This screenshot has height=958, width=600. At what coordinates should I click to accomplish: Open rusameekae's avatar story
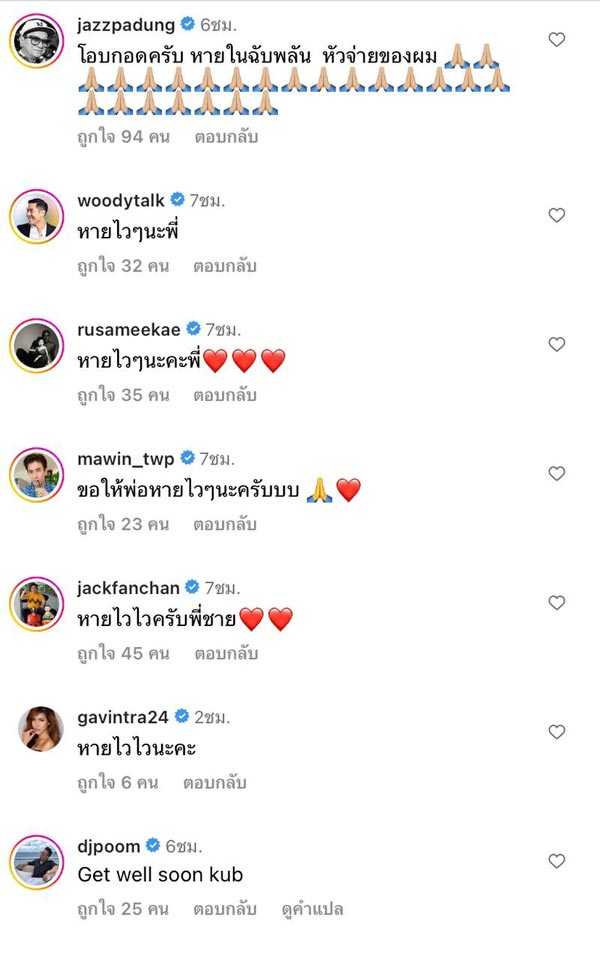click(x=37, y=345)
